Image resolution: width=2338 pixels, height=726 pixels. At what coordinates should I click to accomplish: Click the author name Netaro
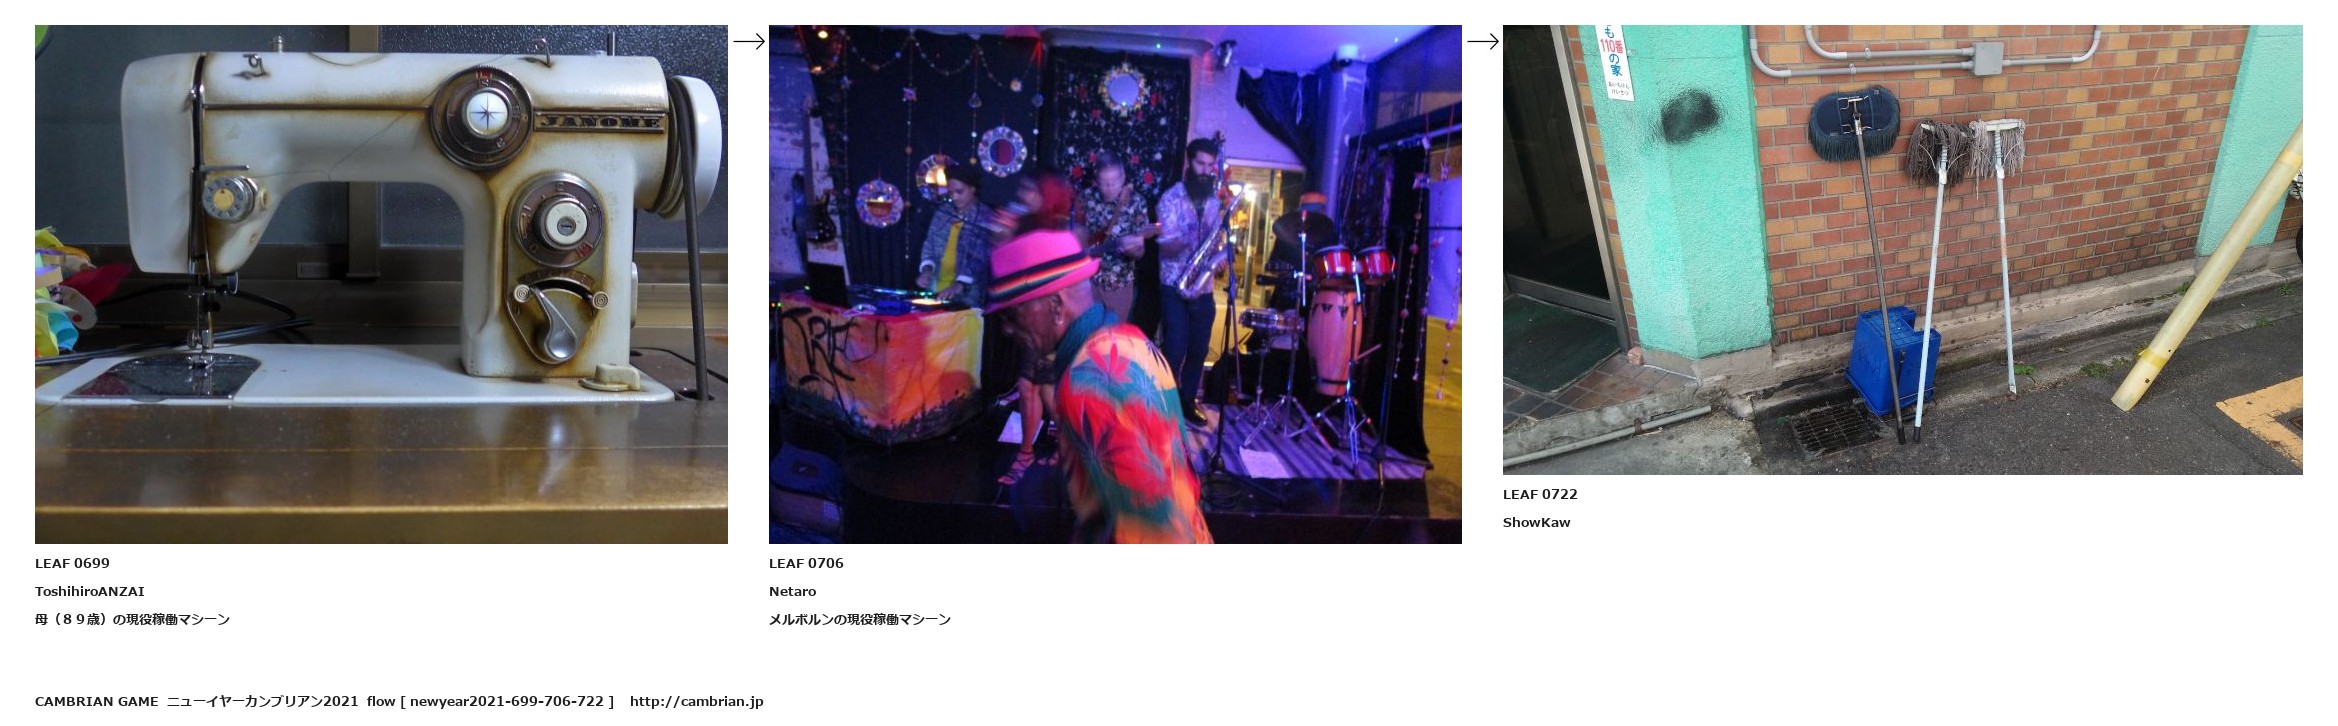(792, 591)
